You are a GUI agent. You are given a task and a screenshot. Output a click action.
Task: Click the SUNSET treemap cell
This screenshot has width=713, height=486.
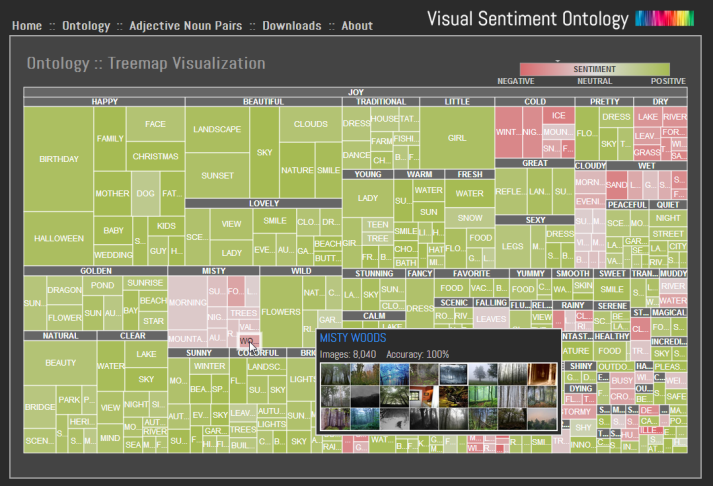[217, 175]
